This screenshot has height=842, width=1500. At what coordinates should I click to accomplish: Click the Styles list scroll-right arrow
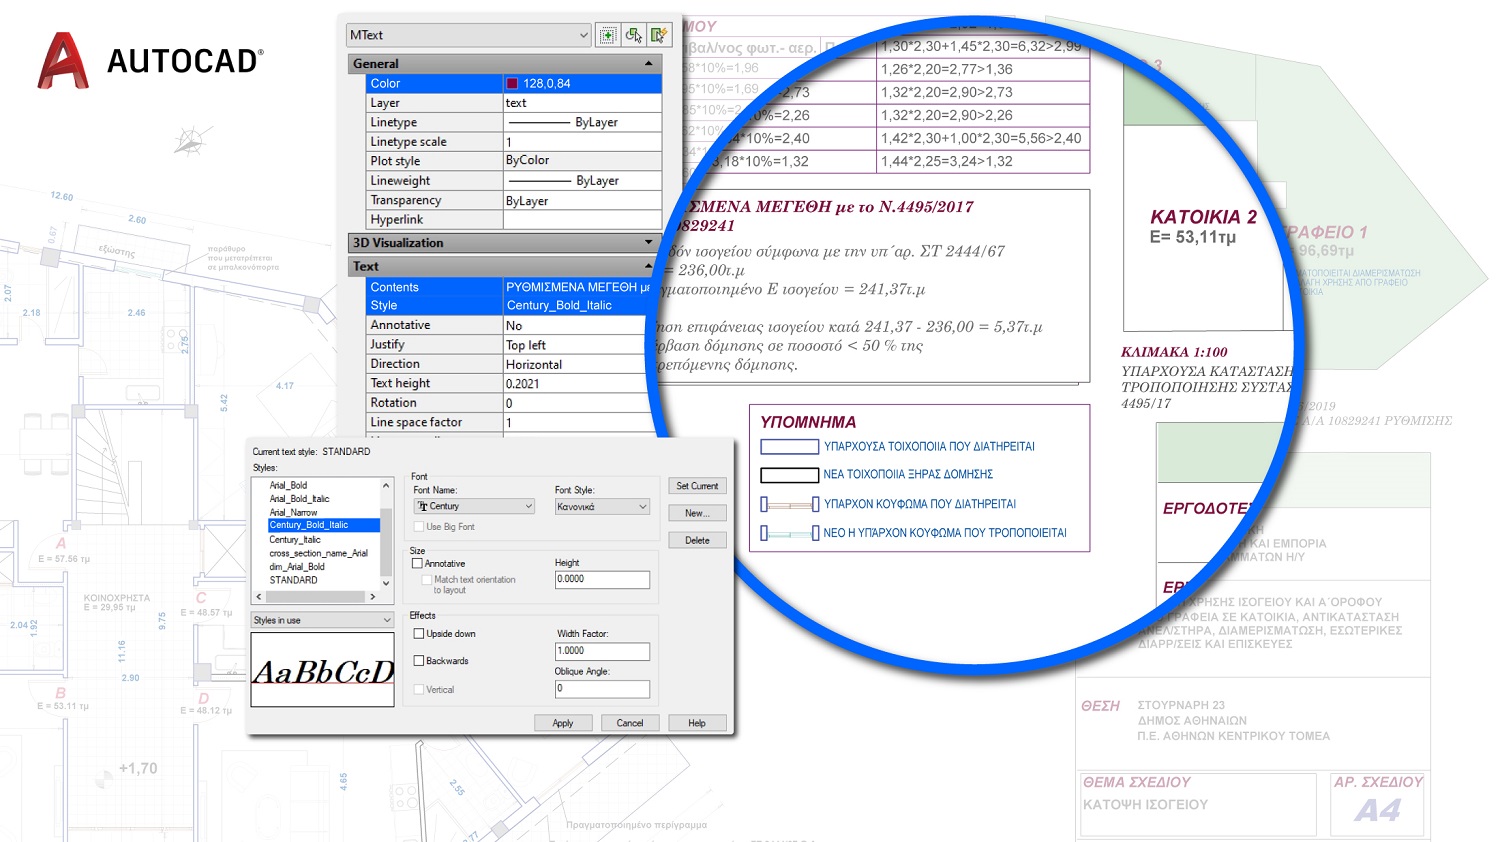pos(373,597)
